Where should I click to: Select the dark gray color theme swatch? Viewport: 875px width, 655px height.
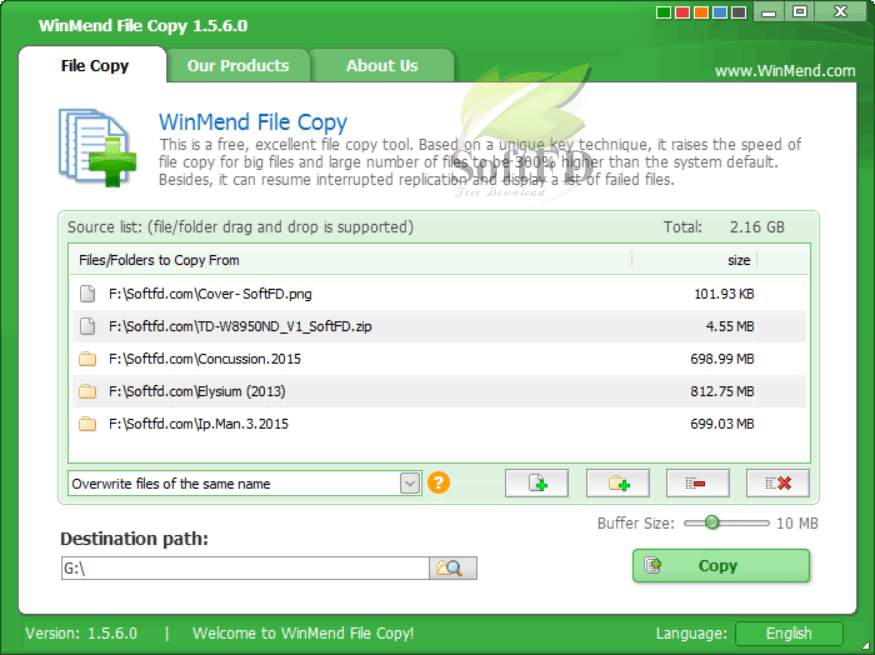[739, 12]
